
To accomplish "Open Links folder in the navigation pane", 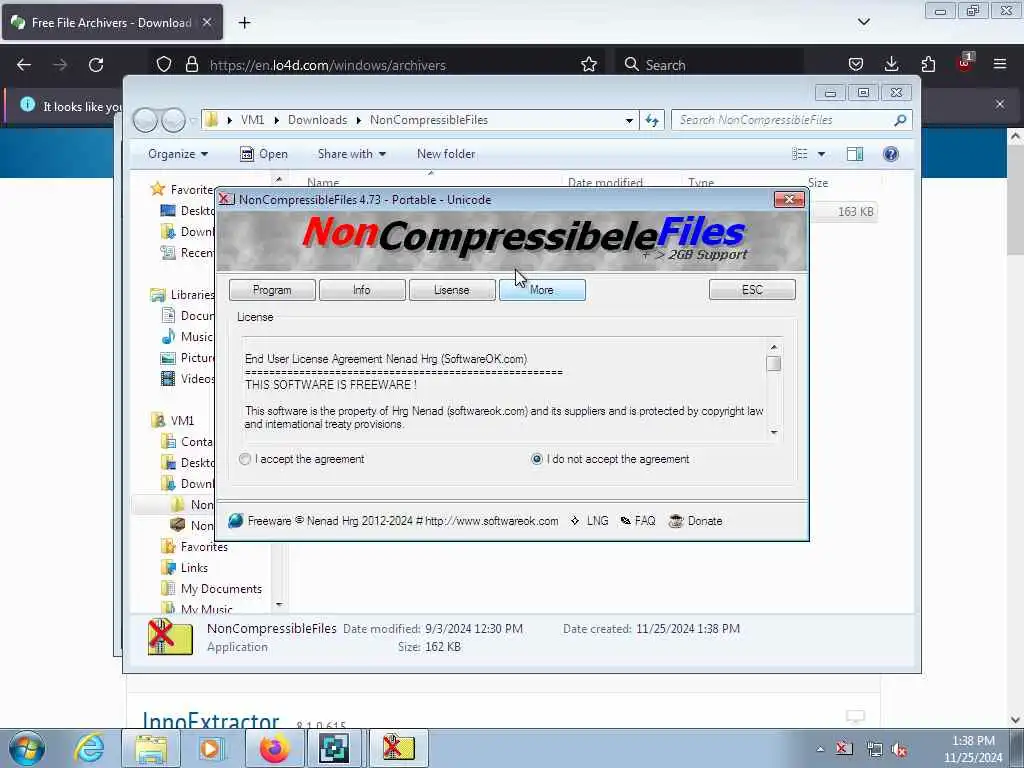I will [194, 568].
